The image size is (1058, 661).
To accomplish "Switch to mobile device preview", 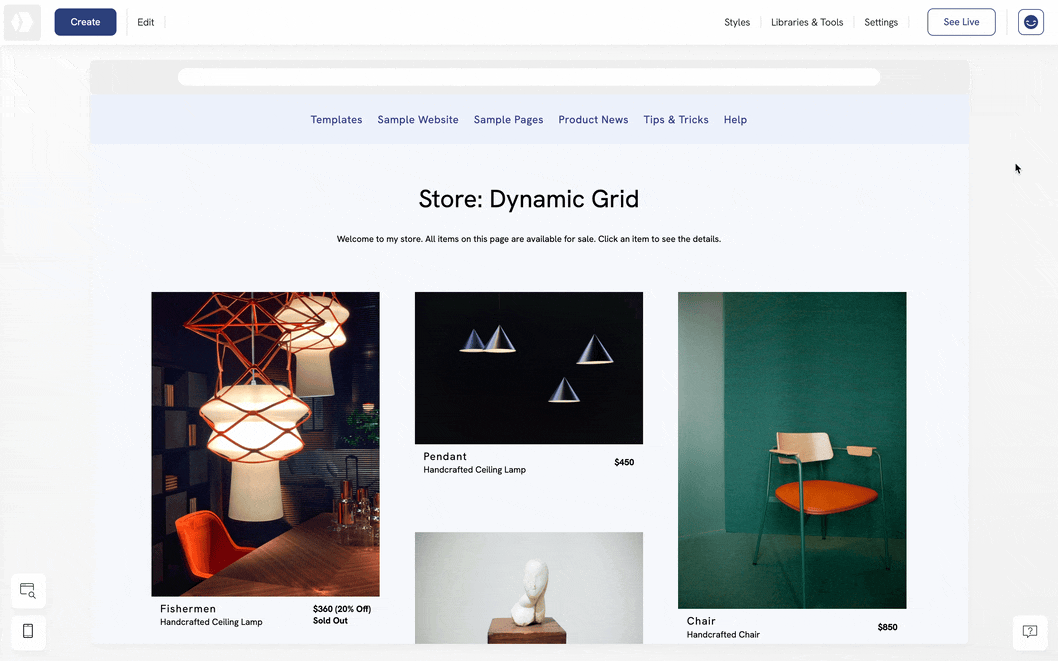I will point(28,631).
